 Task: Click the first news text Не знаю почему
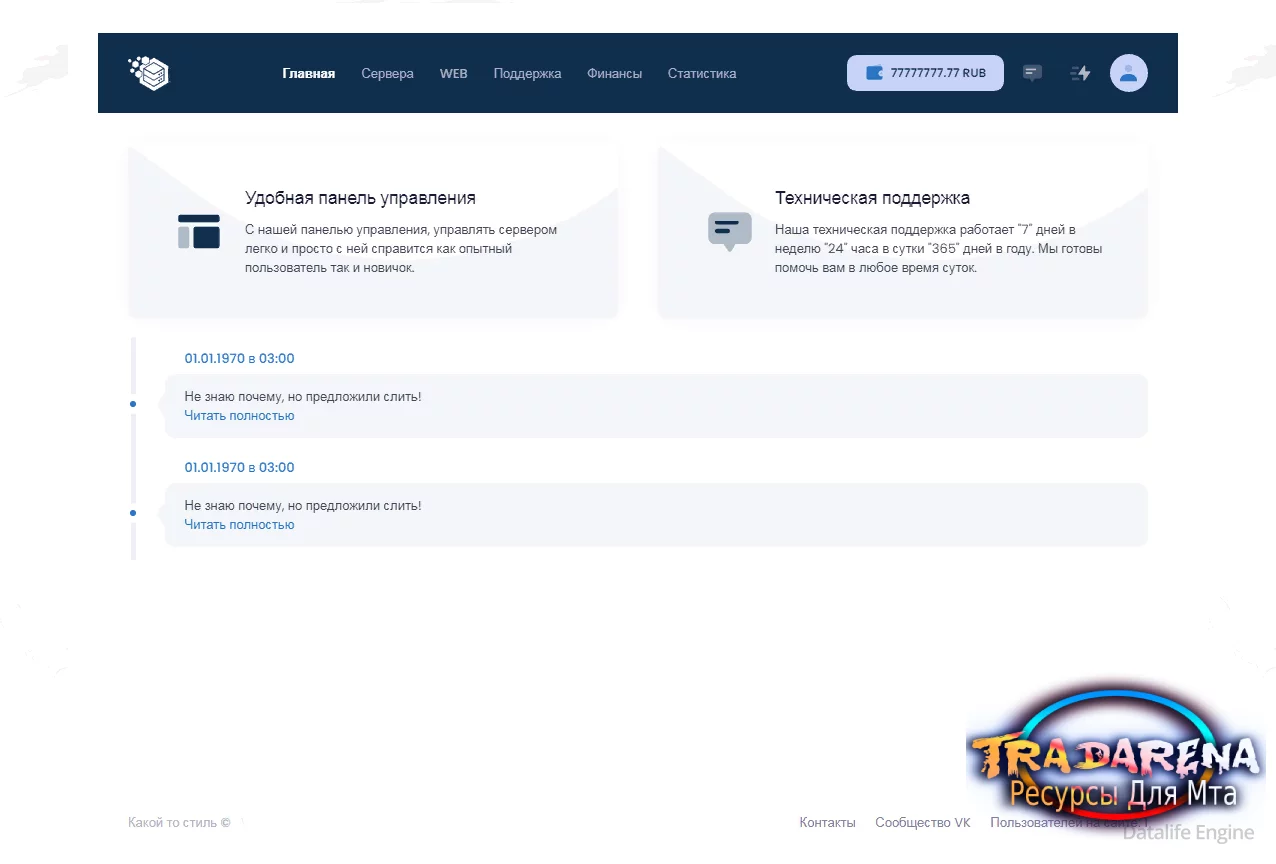coord(303,396)
